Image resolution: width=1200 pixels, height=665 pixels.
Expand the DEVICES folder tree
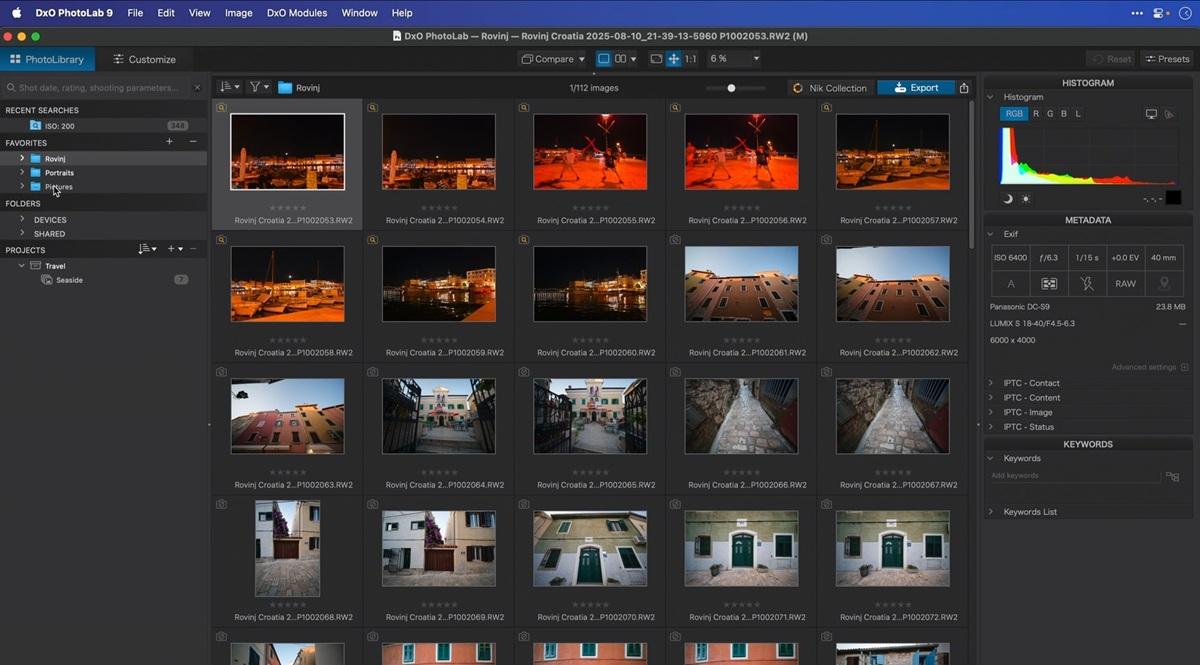22,219
